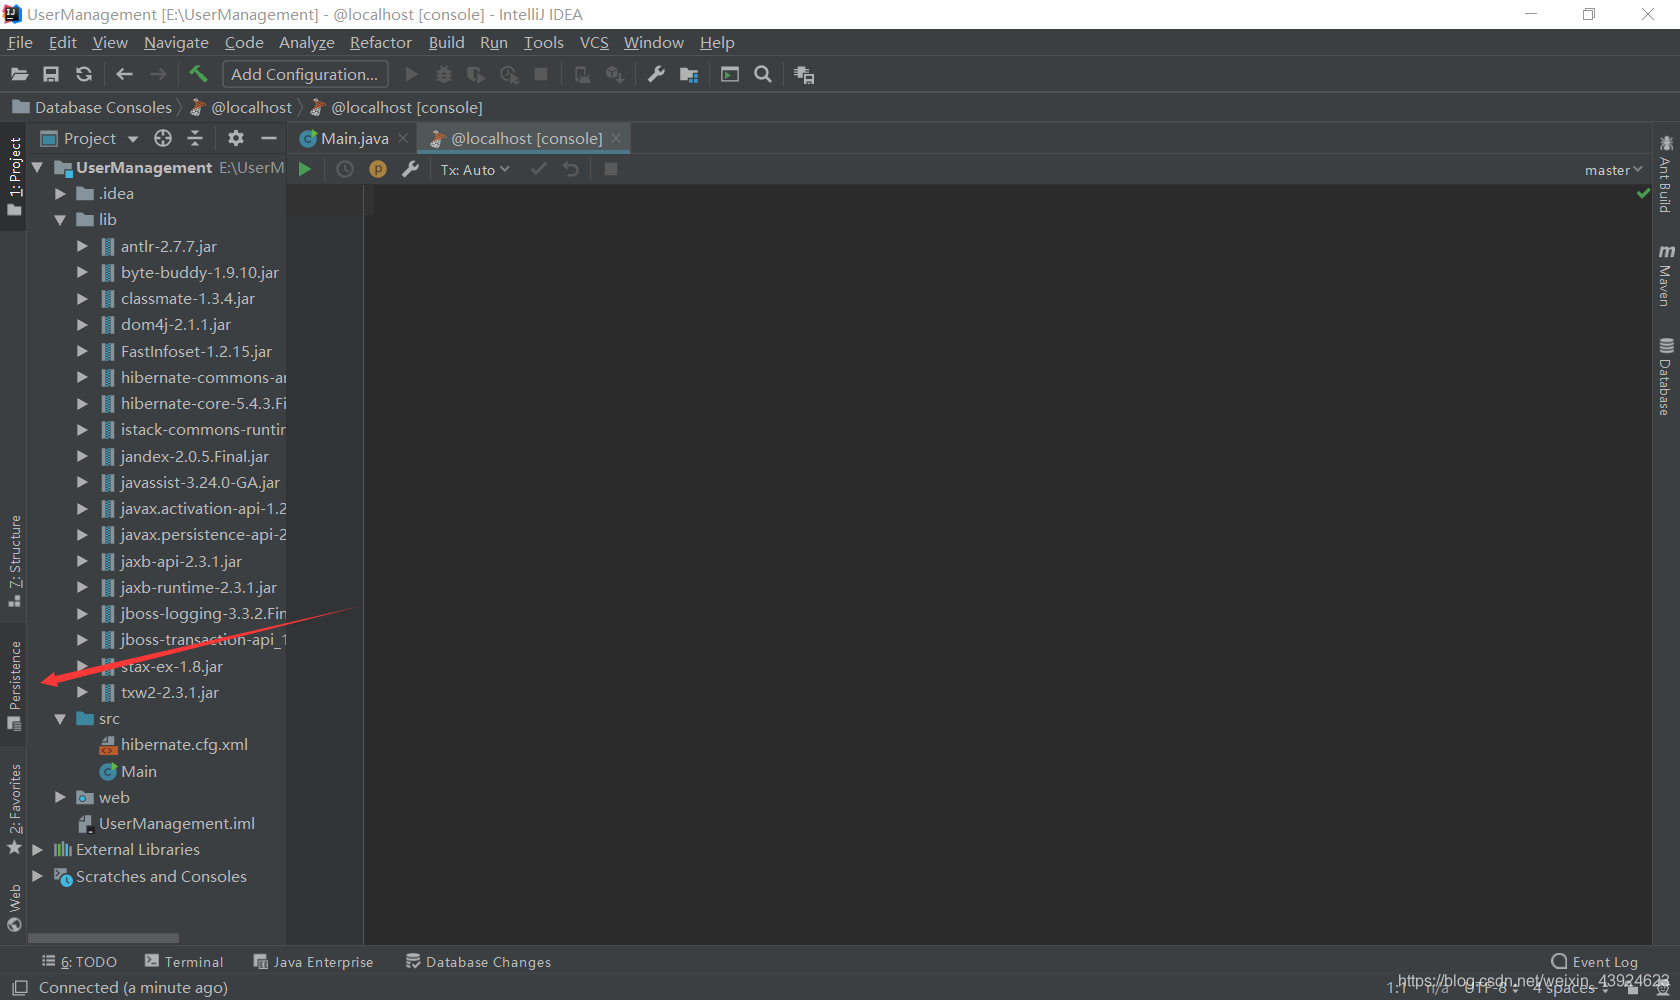Open Database Changes tool window button
Image resolution: width=1680 pixels, height=1000 pixels.
(x=478, y=962)
